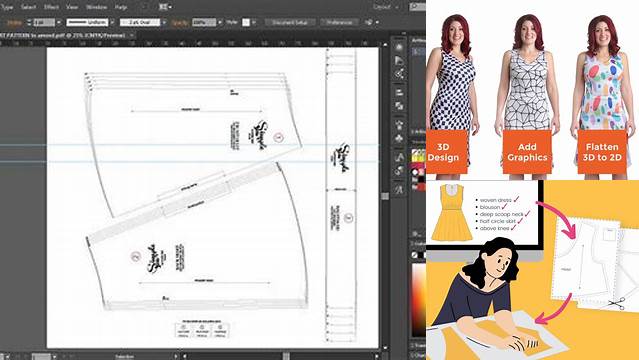The width and height of the screenshot is (639, 360).
Task: Open the Effect menu
Action: pyautogui.click(x=51, y=7)
